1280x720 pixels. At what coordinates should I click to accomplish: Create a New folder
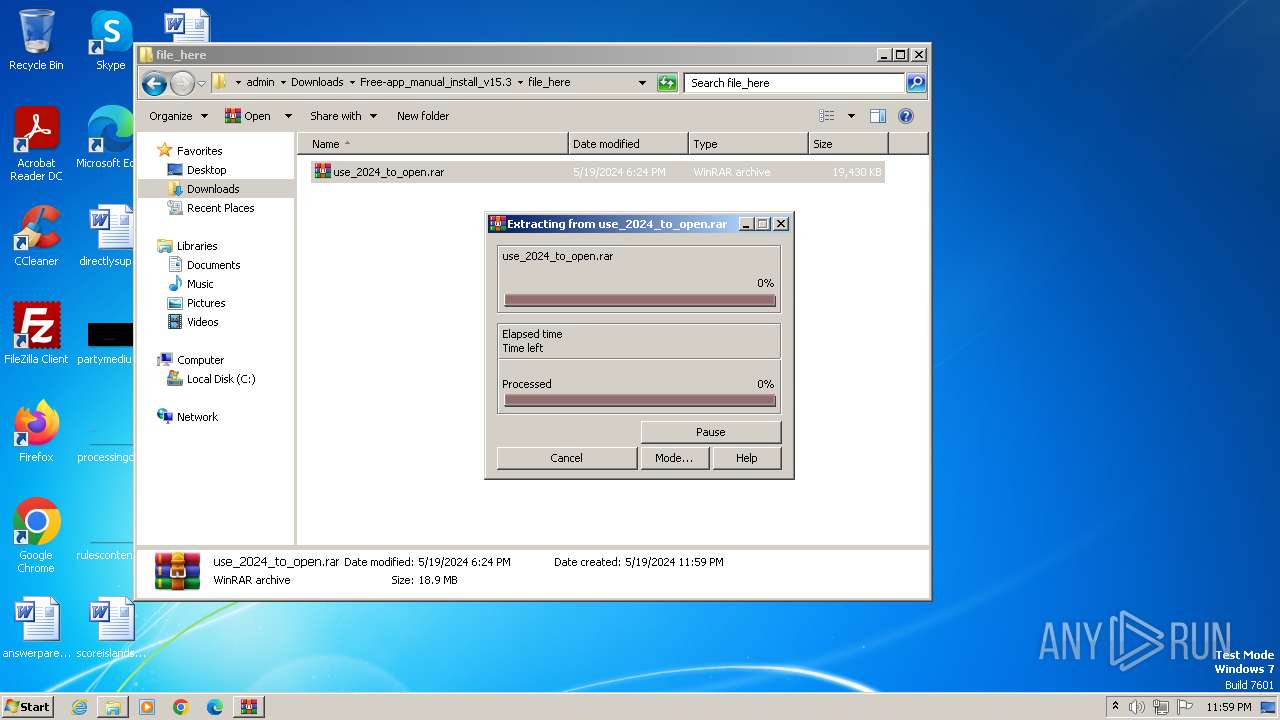point(423,116)
